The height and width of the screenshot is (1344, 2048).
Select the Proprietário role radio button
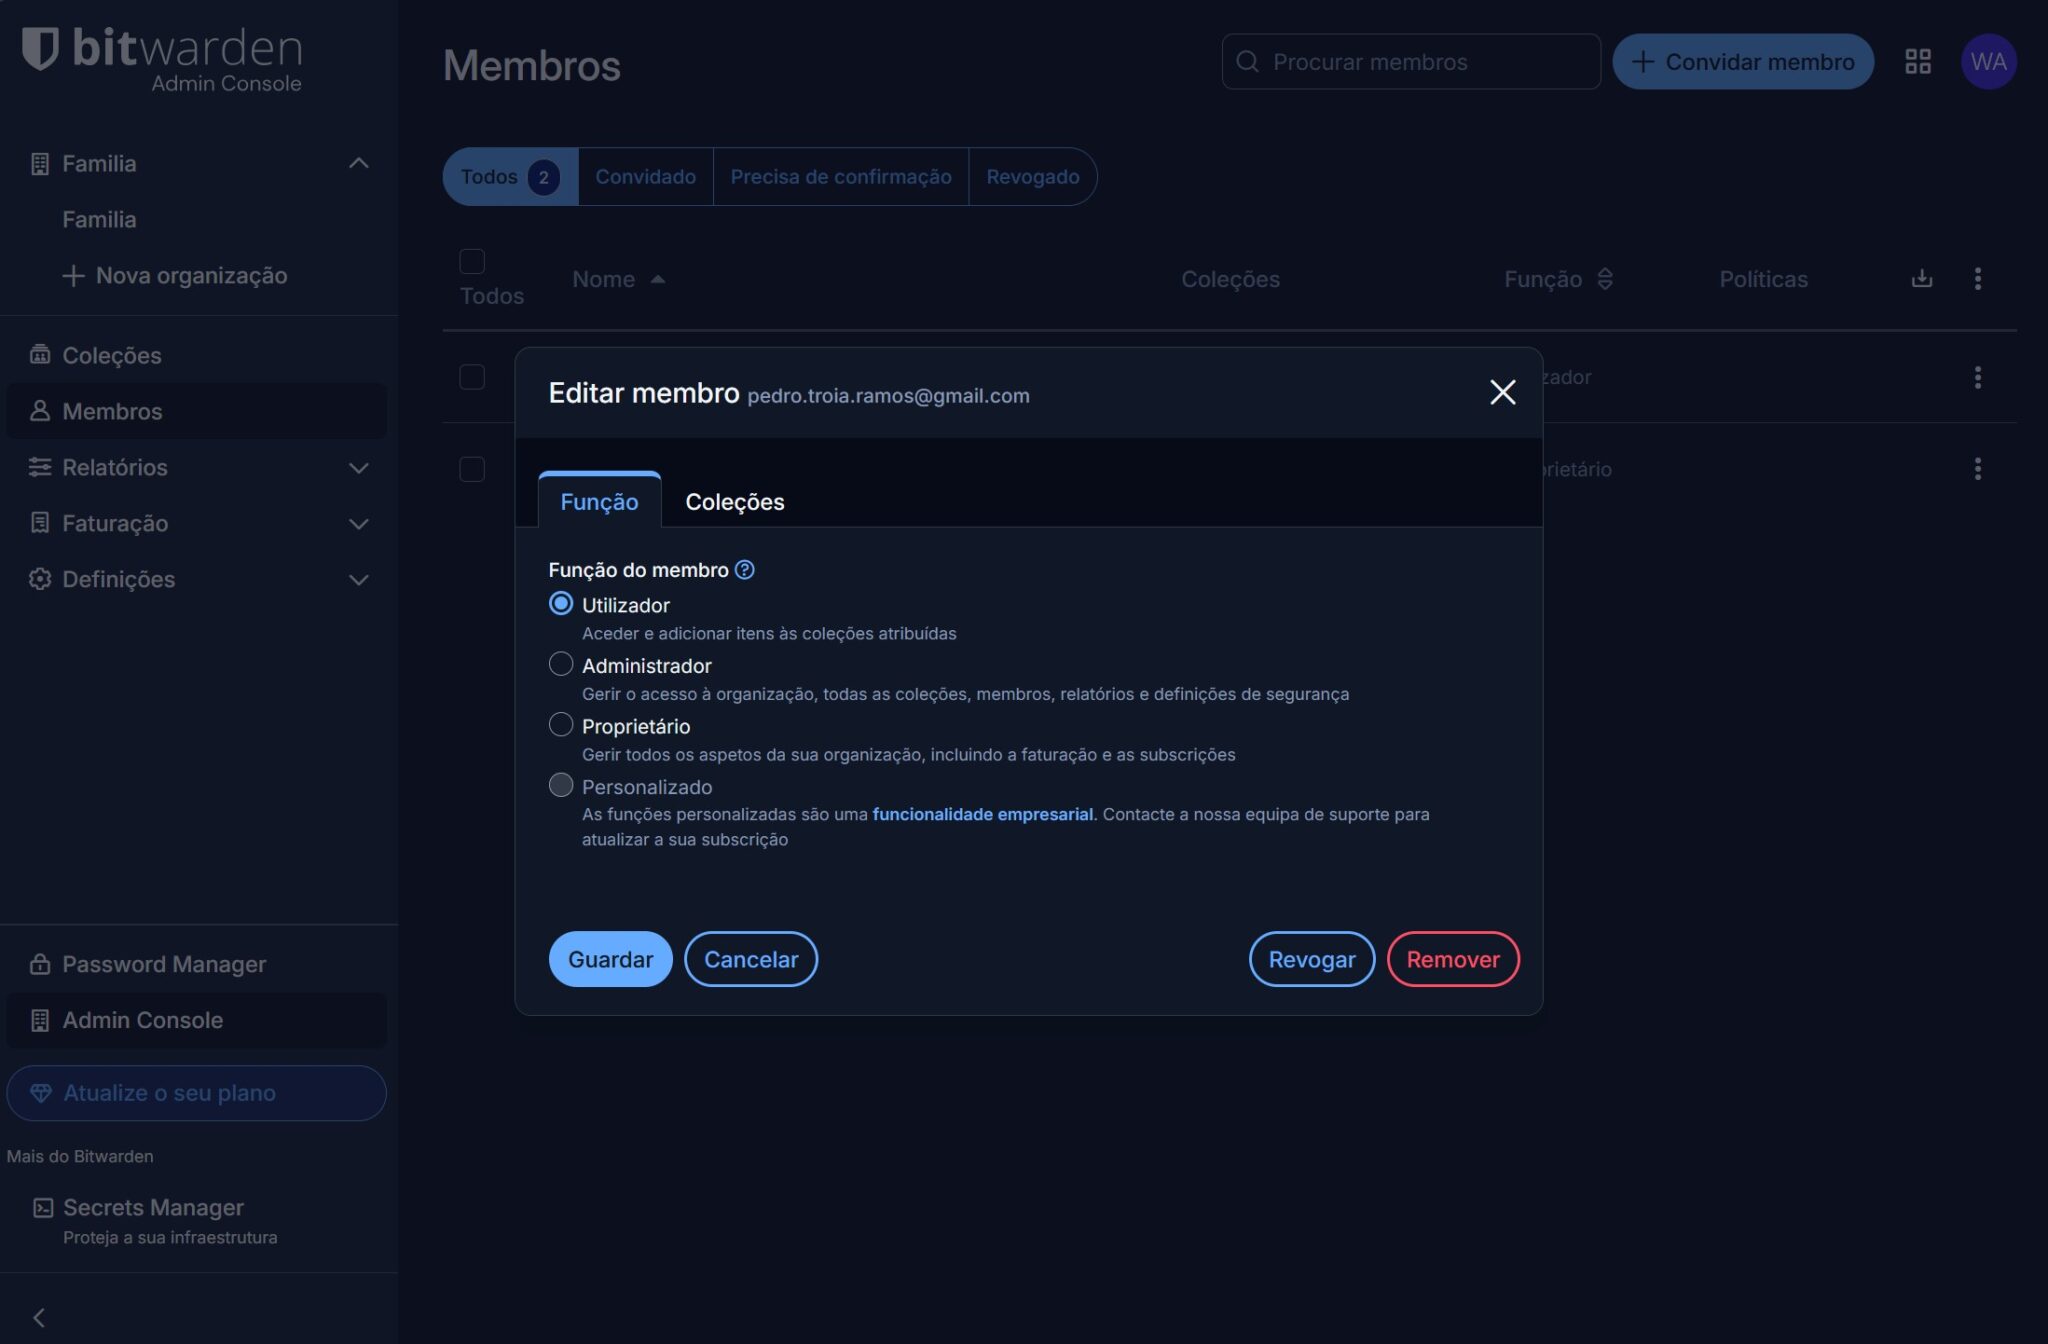pyautogui.click(x=560, y=725)
